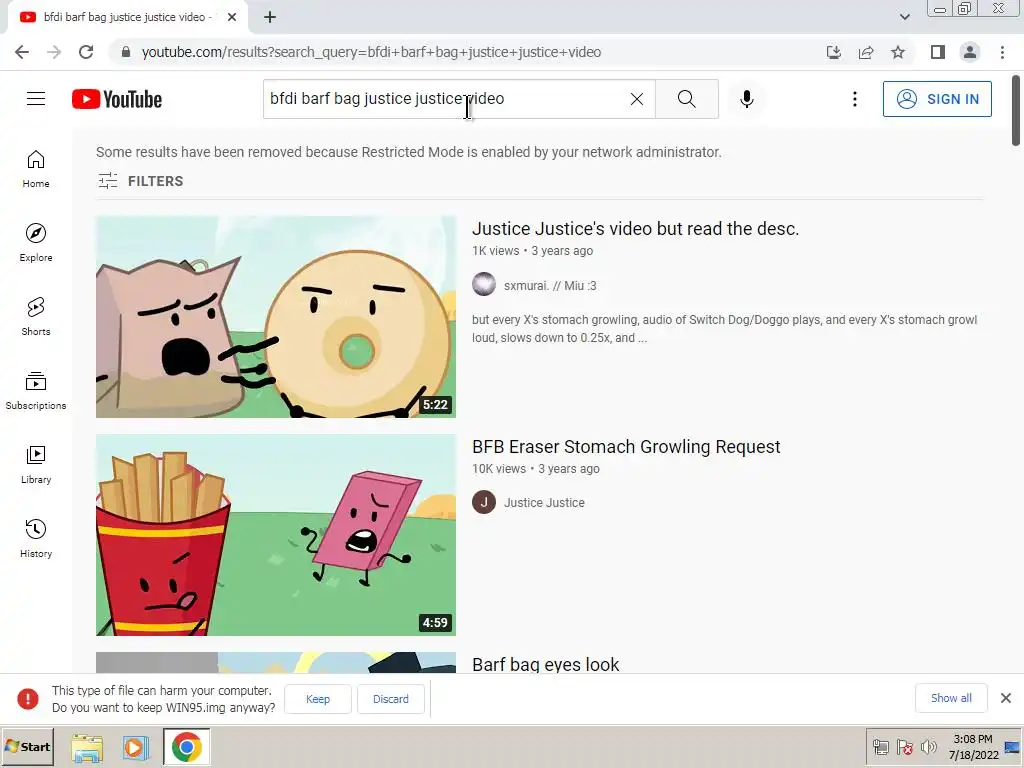Clear the search box with the X
The width and height of the screenshot is (1024, 768).
pos(637,99)
